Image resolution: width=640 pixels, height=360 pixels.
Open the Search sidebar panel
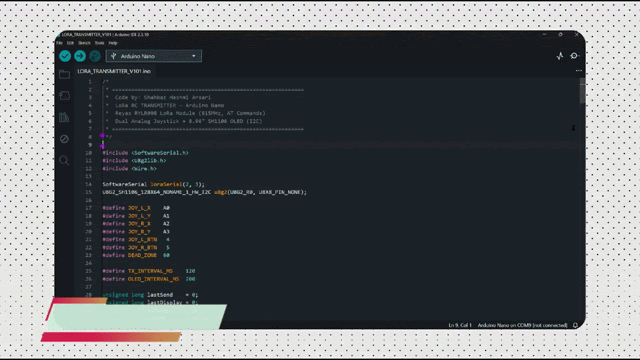click(x=64, y=160)
